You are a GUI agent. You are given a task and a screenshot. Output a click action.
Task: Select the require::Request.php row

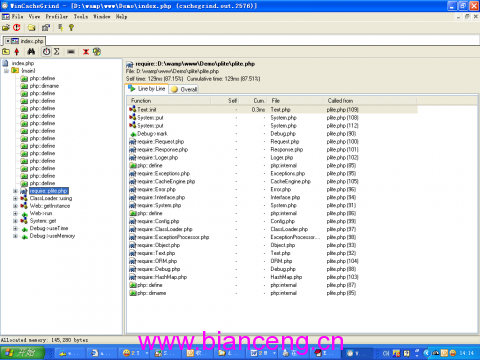point(273,142)
